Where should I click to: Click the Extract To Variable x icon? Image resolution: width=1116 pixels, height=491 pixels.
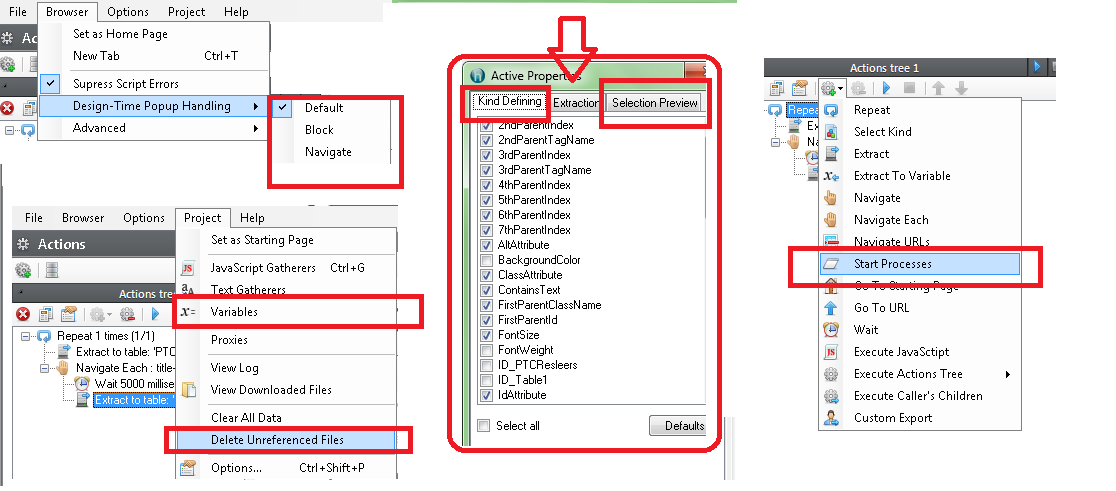coord(831,176)
